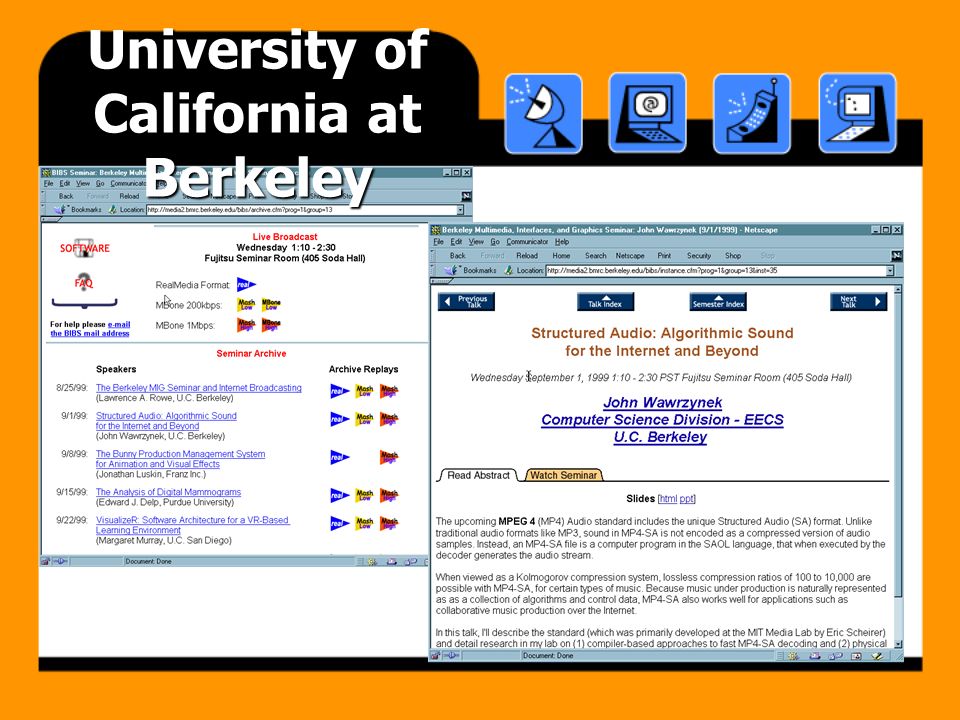Screen dimensions: 960x720
Task: Click Reload in the right Netscape toolbar
Action: 527,256
